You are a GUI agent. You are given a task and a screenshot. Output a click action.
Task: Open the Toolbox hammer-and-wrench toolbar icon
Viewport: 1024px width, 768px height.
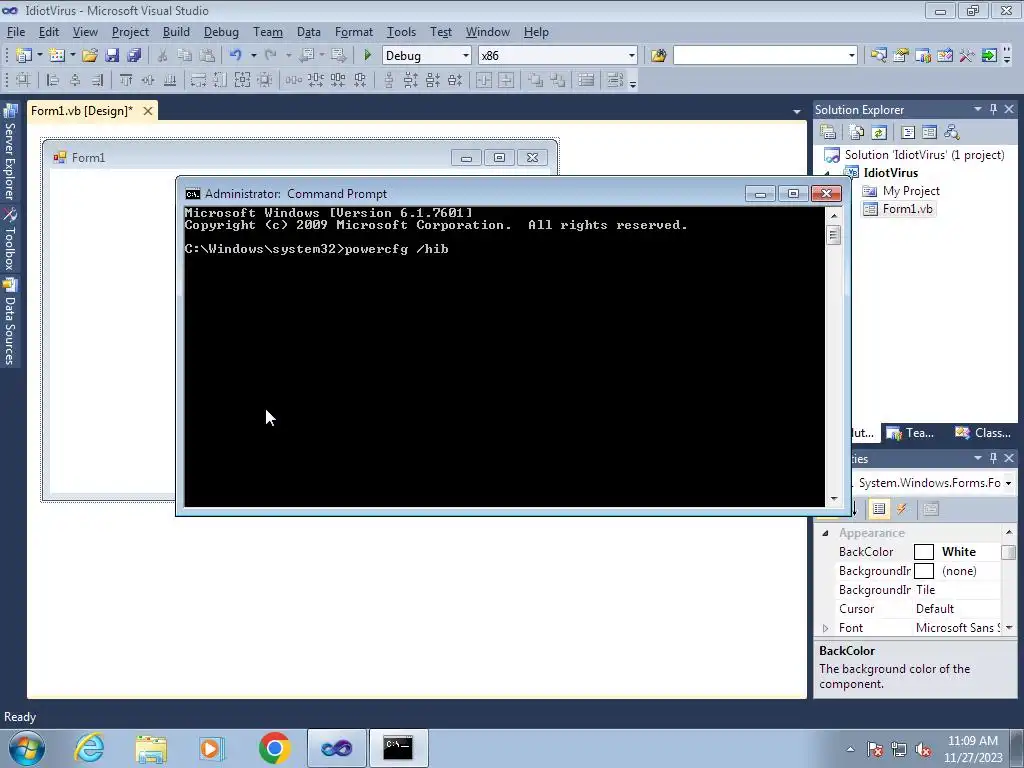[x=967, y=56]
